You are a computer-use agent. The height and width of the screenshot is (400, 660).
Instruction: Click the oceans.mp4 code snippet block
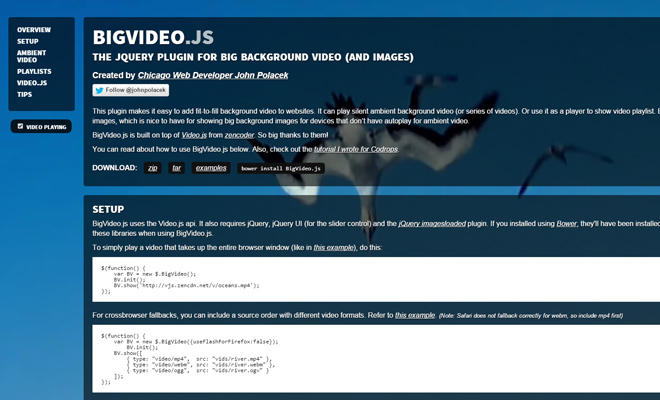click(376, 279)
